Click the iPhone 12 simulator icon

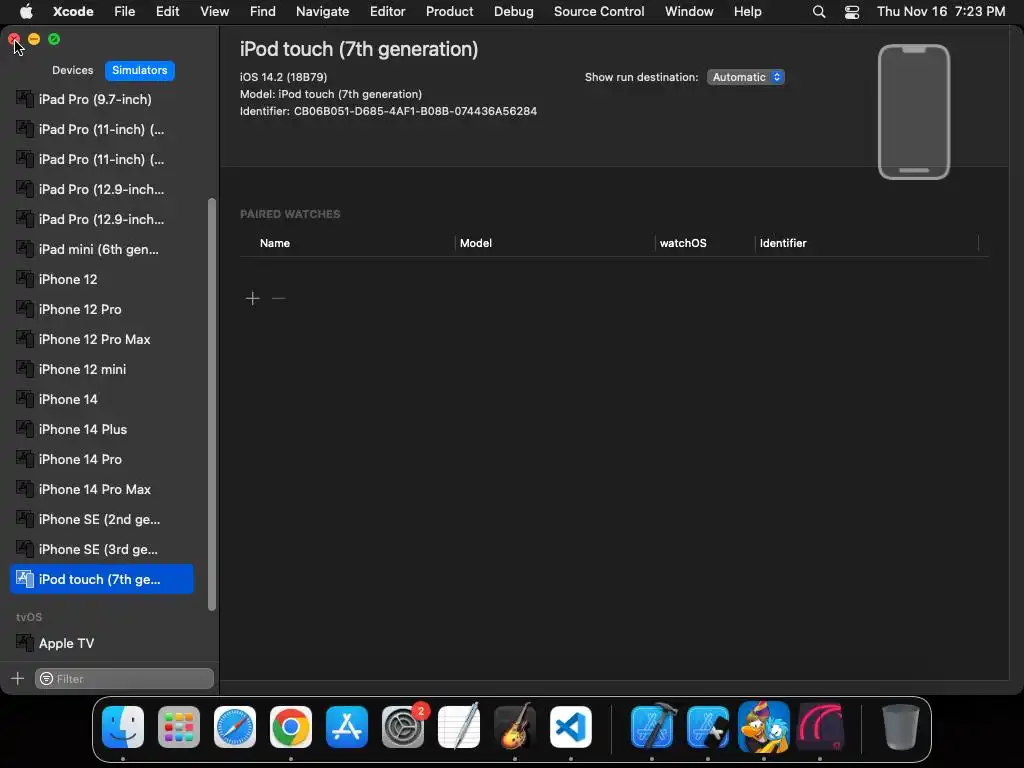click(x=24, y=279)
